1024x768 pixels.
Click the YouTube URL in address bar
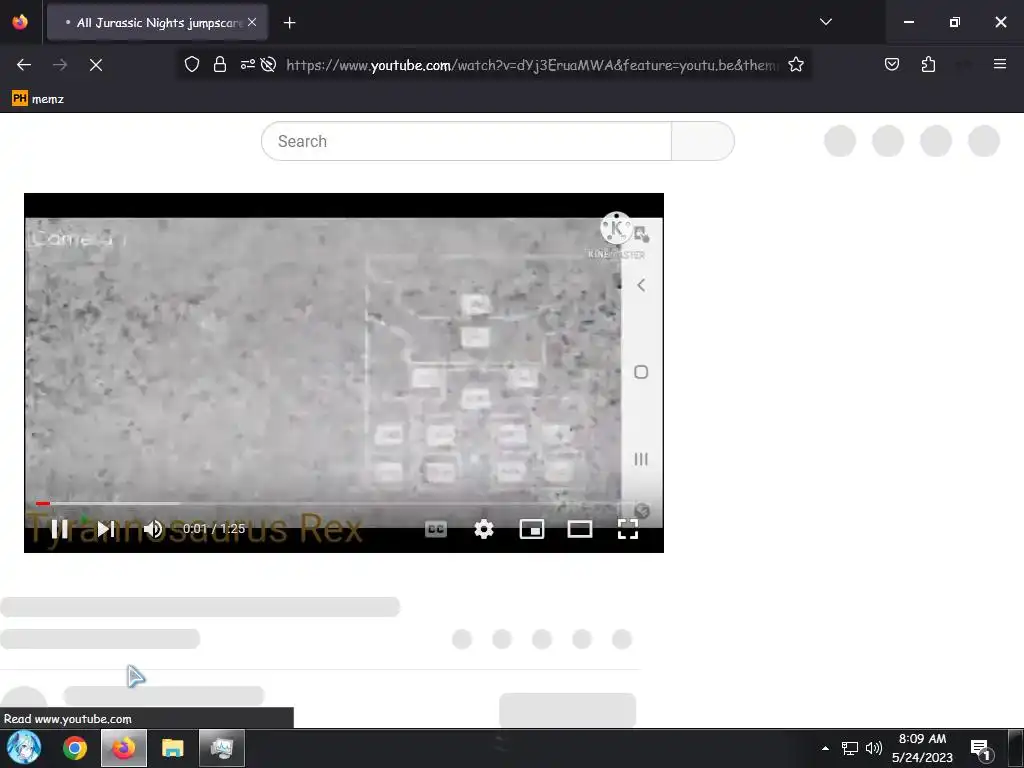[x=532, y=65]
